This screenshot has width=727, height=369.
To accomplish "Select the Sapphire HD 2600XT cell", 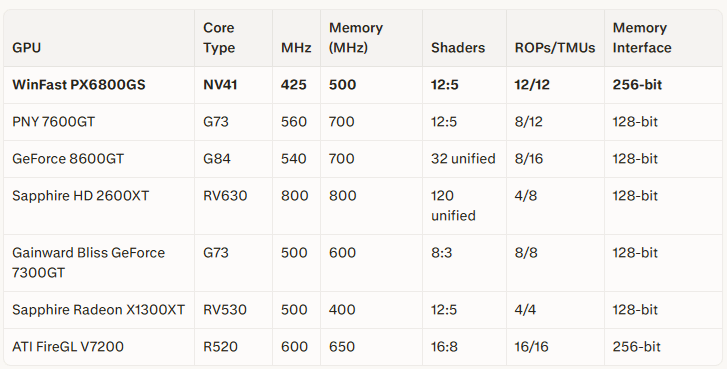I will 81,196.
